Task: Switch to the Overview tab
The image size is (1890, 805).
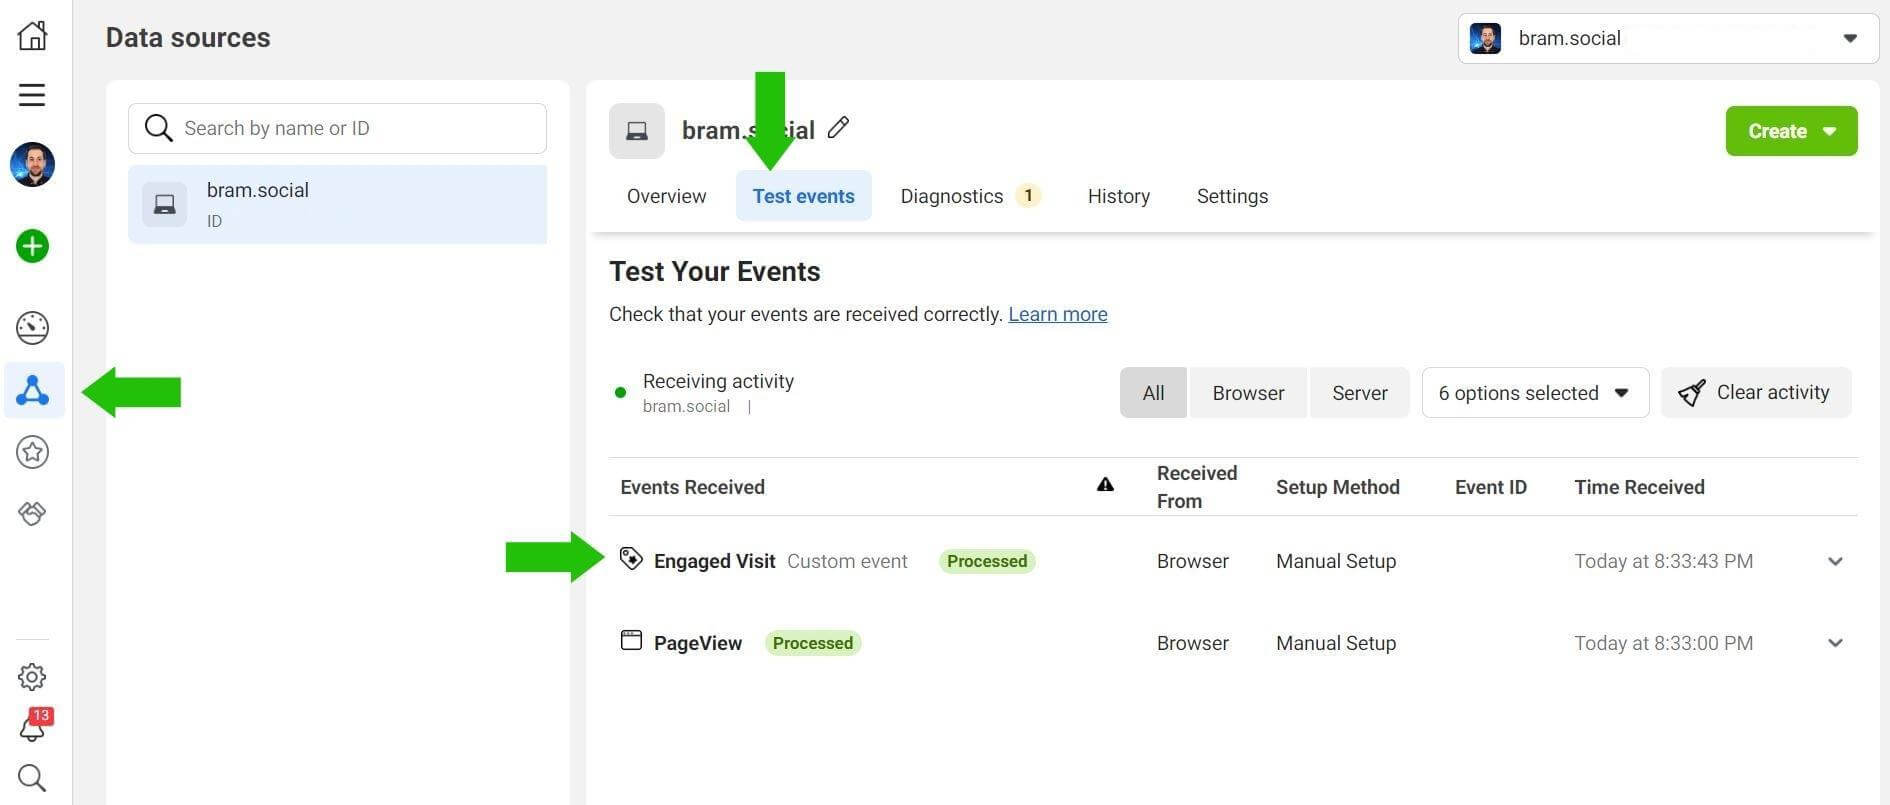Action: (666, 196)
